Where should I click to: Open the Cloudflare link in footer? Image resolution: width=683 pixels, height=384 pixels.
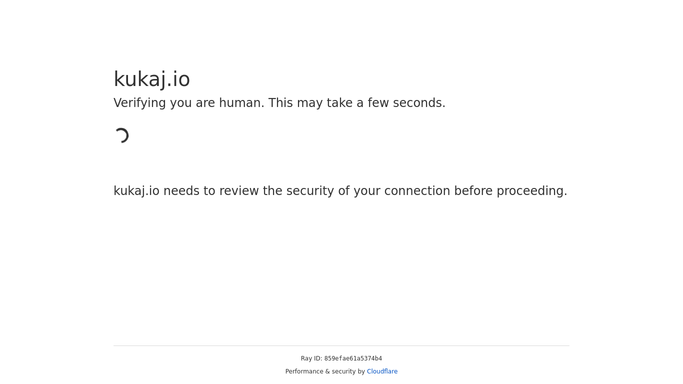tap(382, 371)
